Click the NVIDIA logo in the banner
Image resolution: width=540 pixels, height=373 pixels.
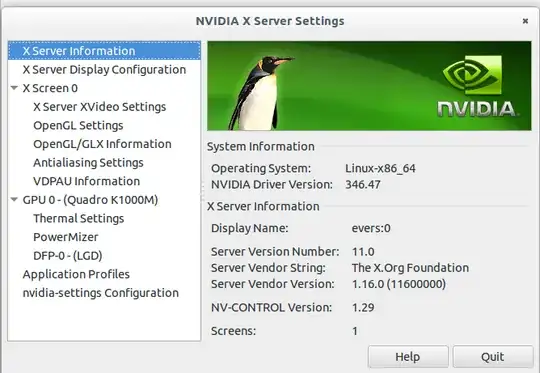[477, 86]
